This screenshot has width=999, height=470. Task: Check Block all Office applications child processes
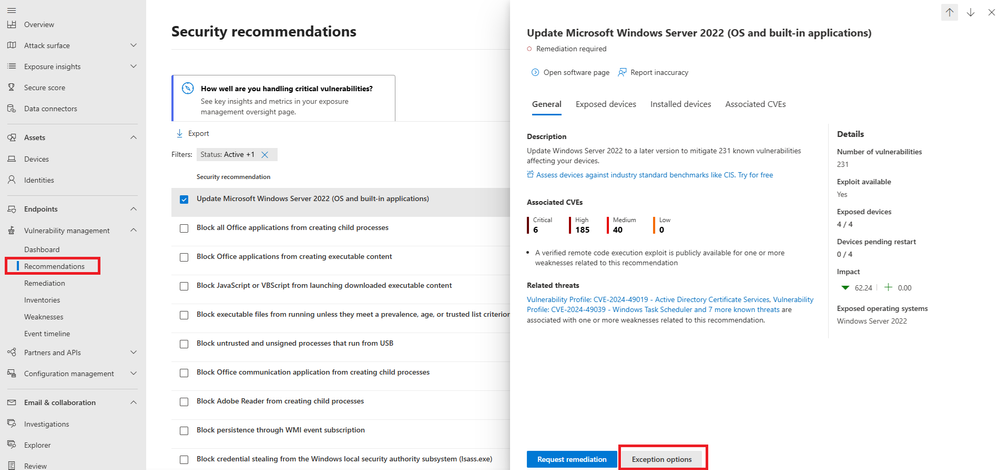coord(184,228)
